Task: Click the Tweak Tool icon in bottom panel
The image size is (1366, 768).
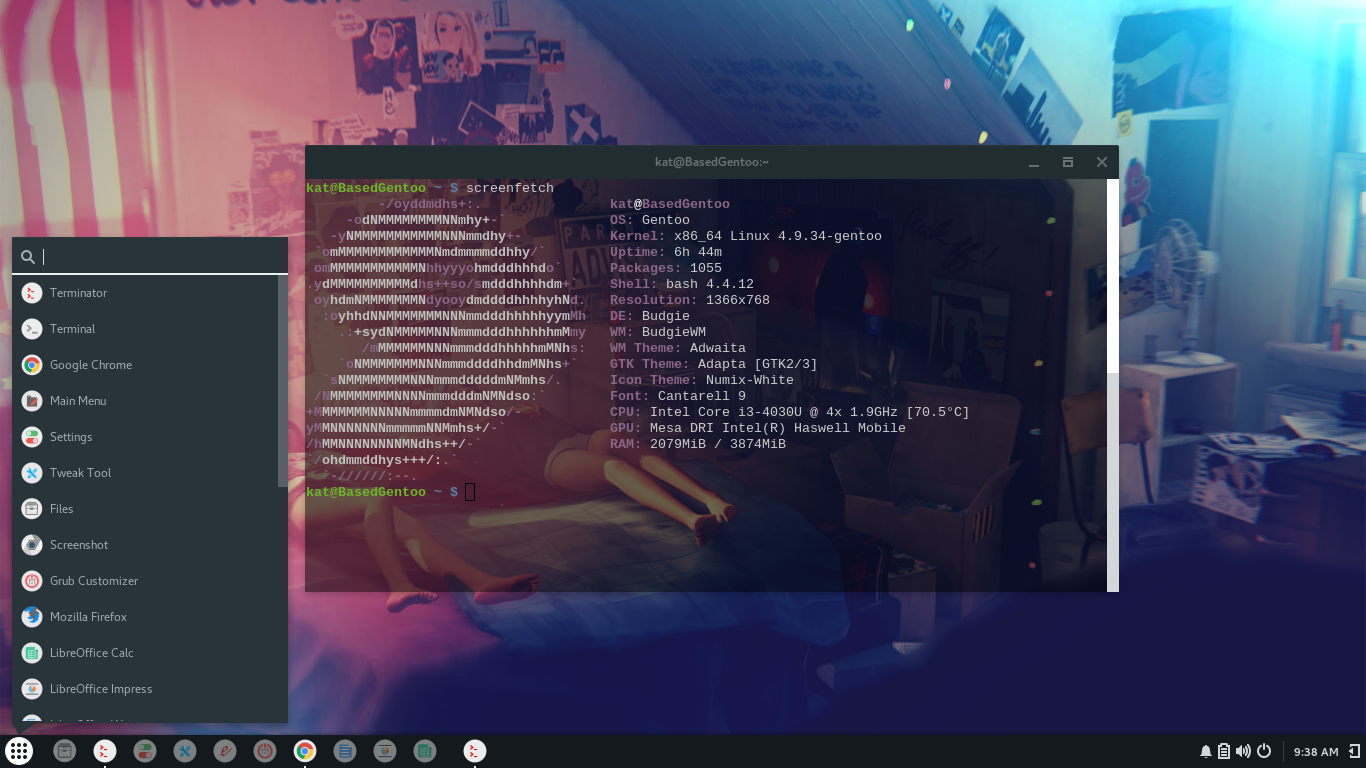Action: (x=185, y=751)
